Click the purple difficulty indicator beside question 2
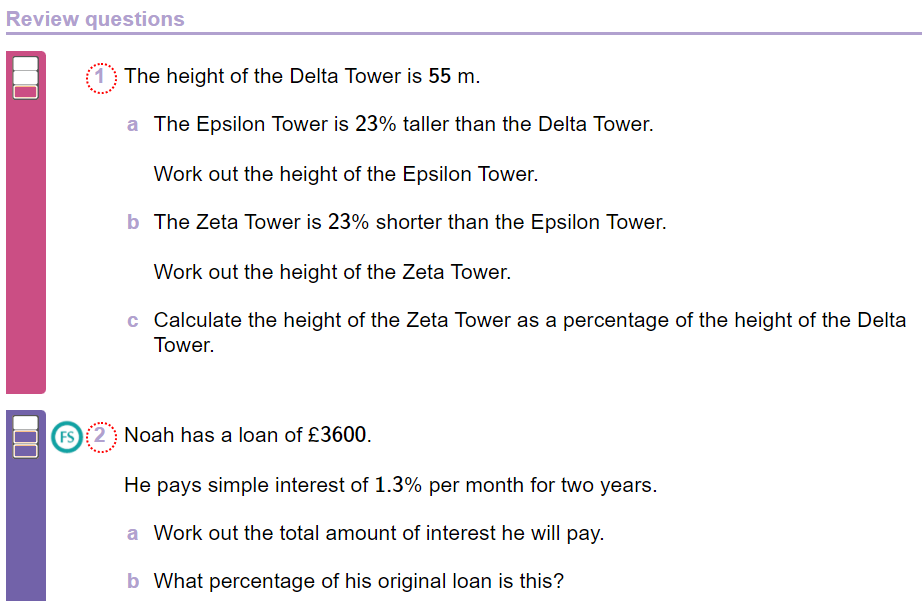 pos(25,437)
